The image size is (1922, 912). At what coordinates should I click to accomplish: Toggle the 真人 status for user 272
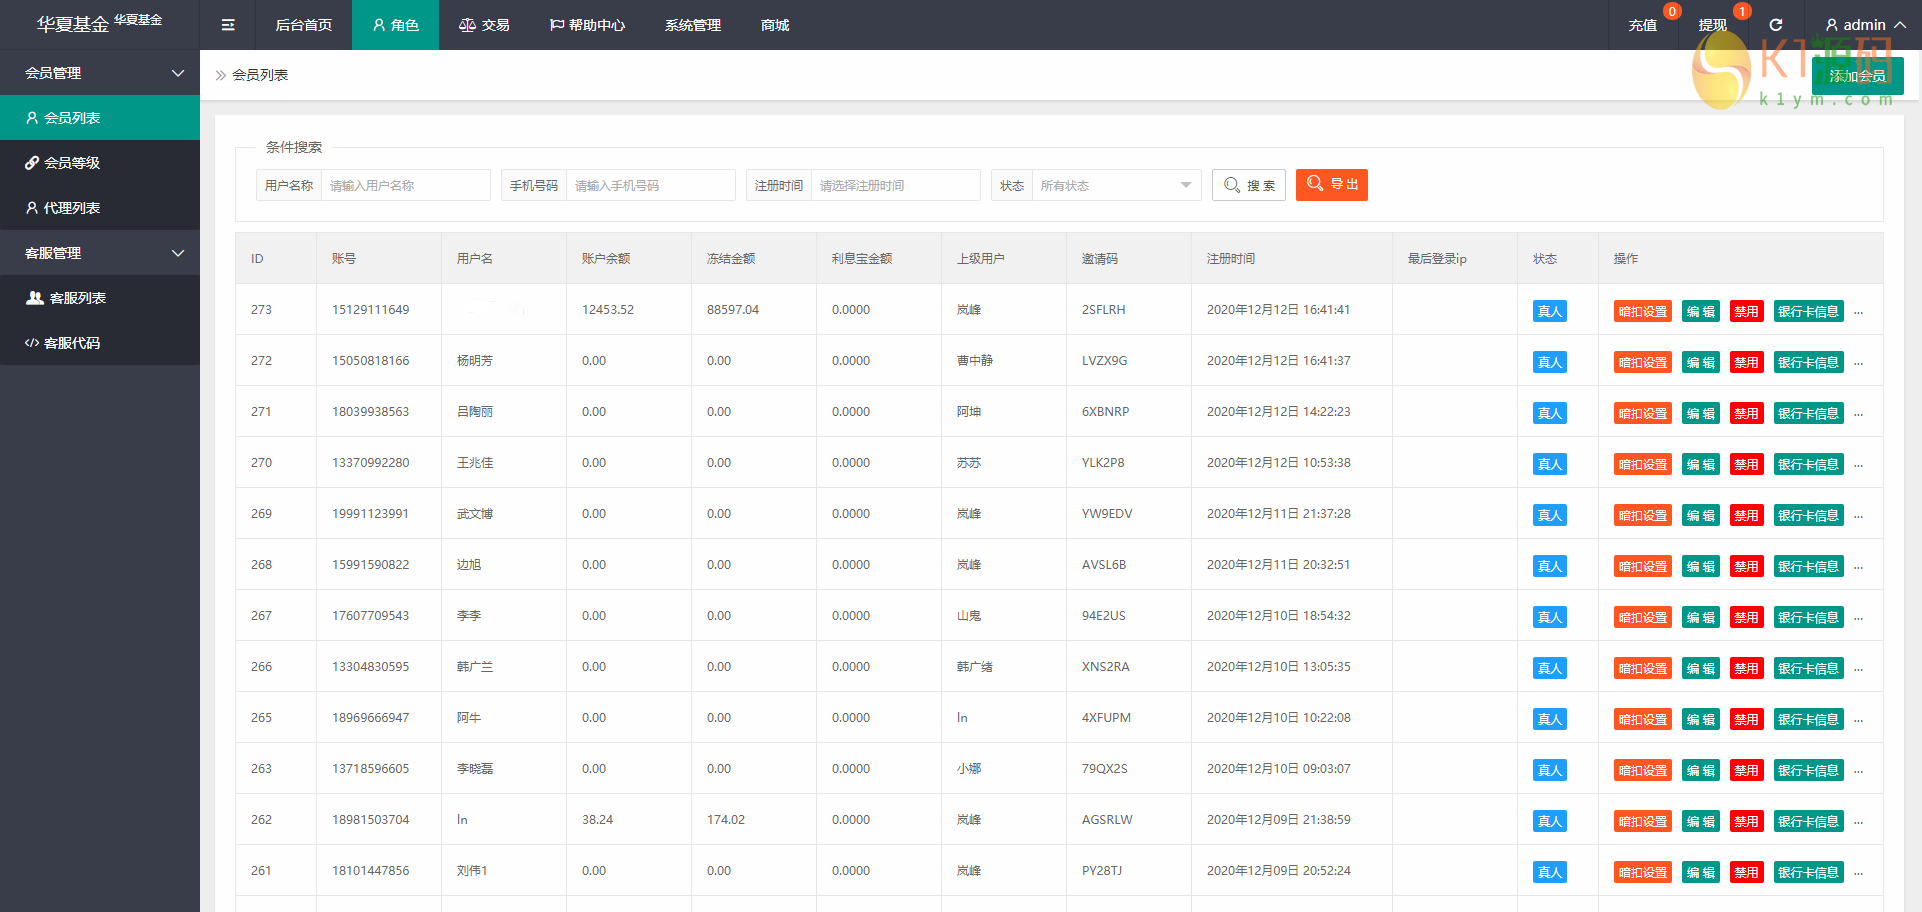click(x=1549, y=362)
